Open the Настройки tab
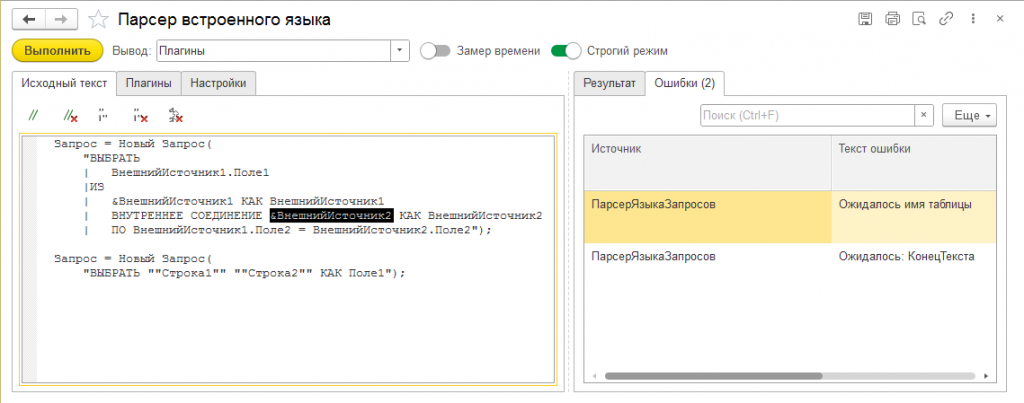 218,84
